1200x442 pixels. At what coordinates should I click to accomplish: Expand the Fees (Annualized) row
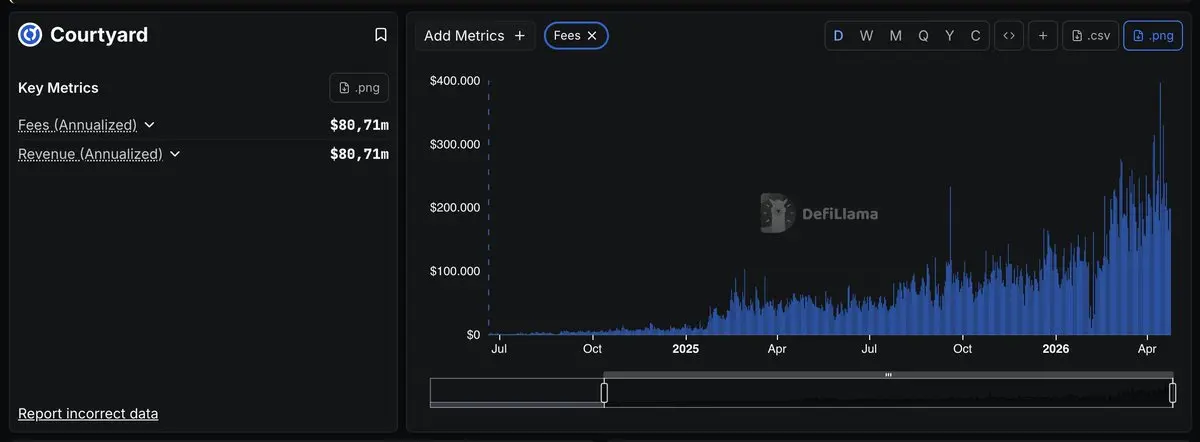click(x=150, y=125)
